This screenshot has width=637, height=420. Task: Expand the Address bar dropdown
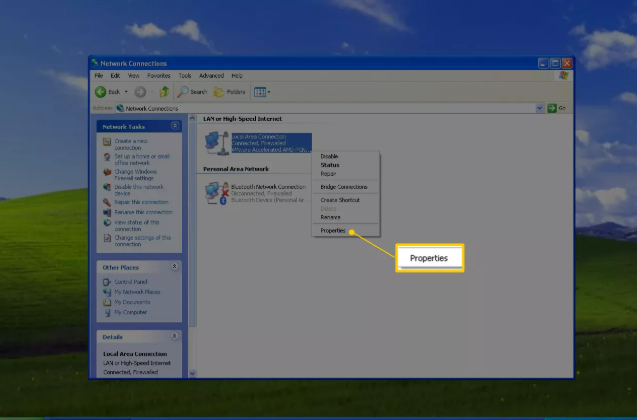point(539,108)
